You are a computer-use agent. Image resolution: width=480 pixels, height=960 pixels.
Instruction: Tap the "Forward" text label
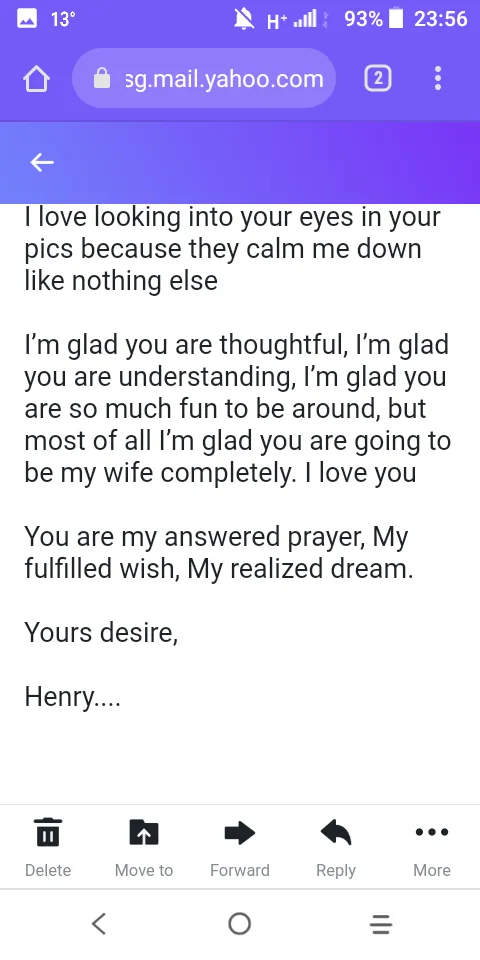coord(239,870)
